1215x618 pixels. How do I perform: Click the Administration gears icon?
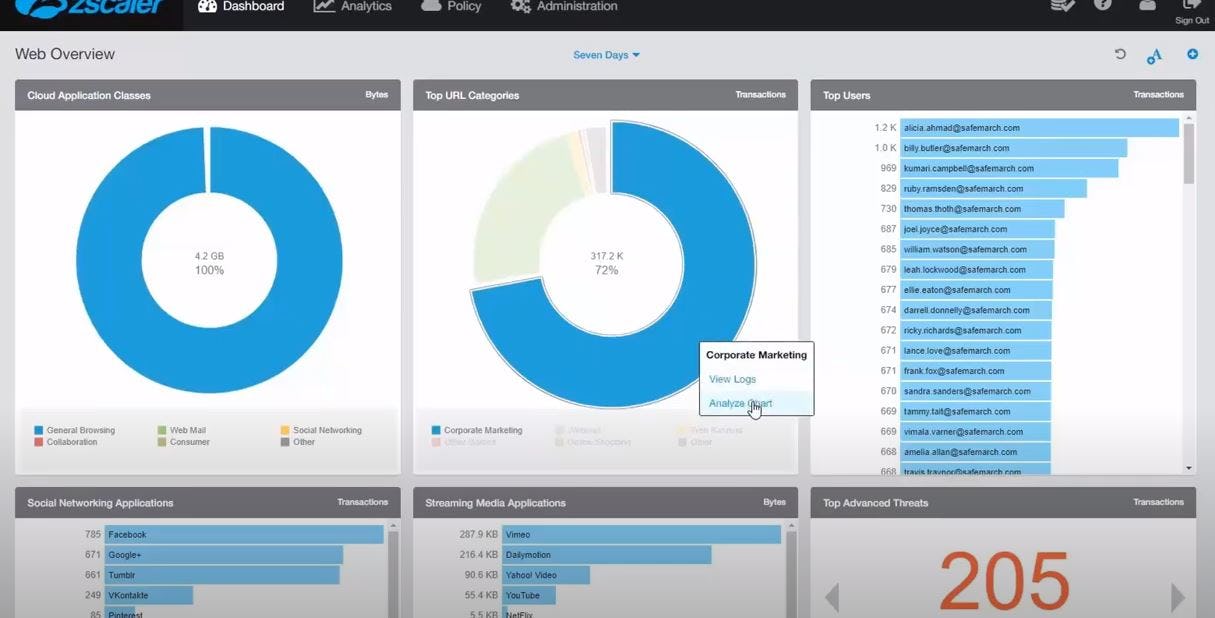coord(520,7)
